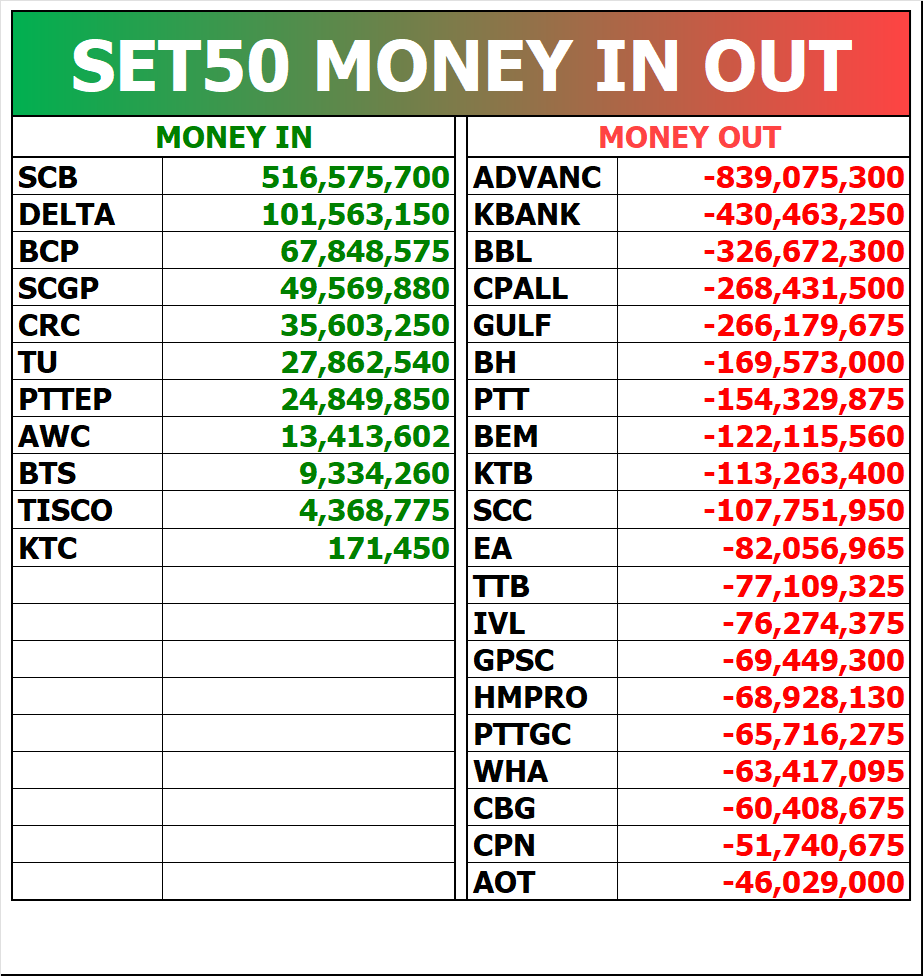
Task: Select the MONEY IN column header
Action: pos(234,137)
